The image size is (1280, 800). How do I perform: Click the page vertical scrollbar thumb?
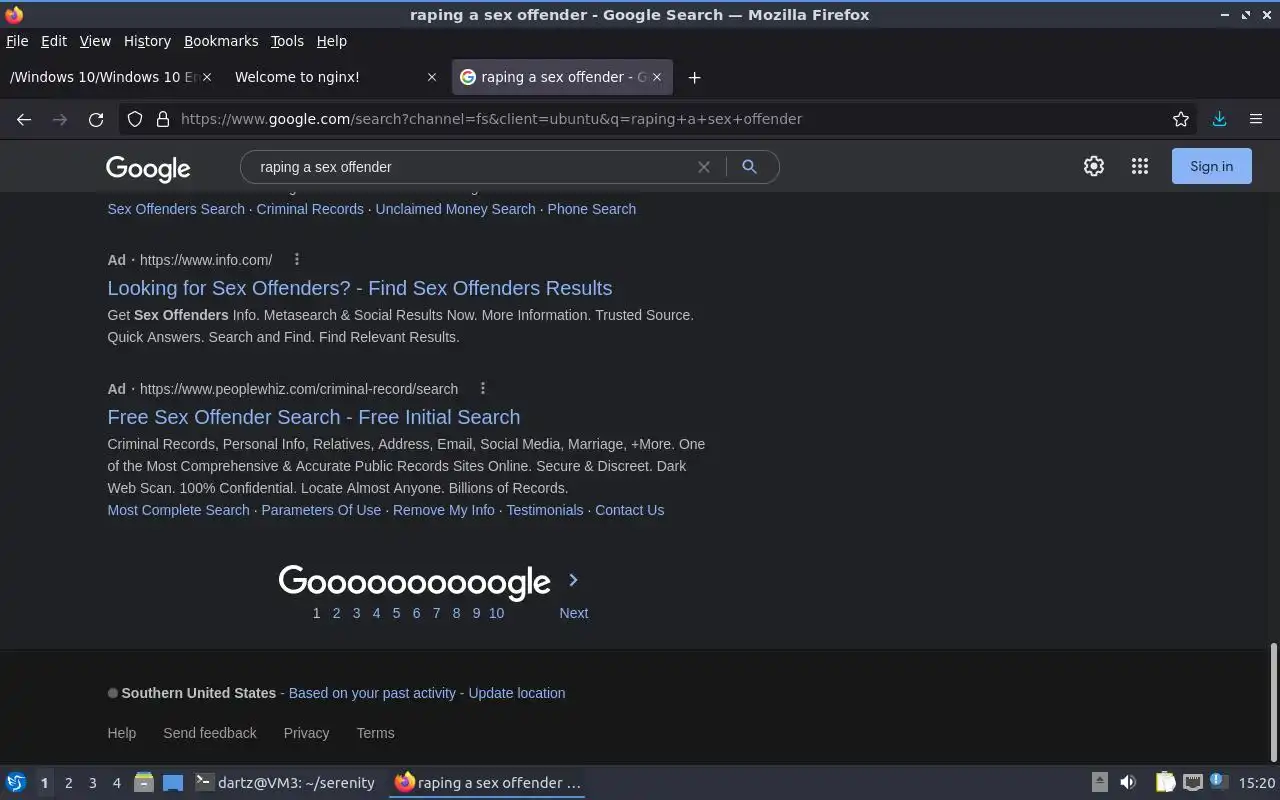click(1273, 703)
